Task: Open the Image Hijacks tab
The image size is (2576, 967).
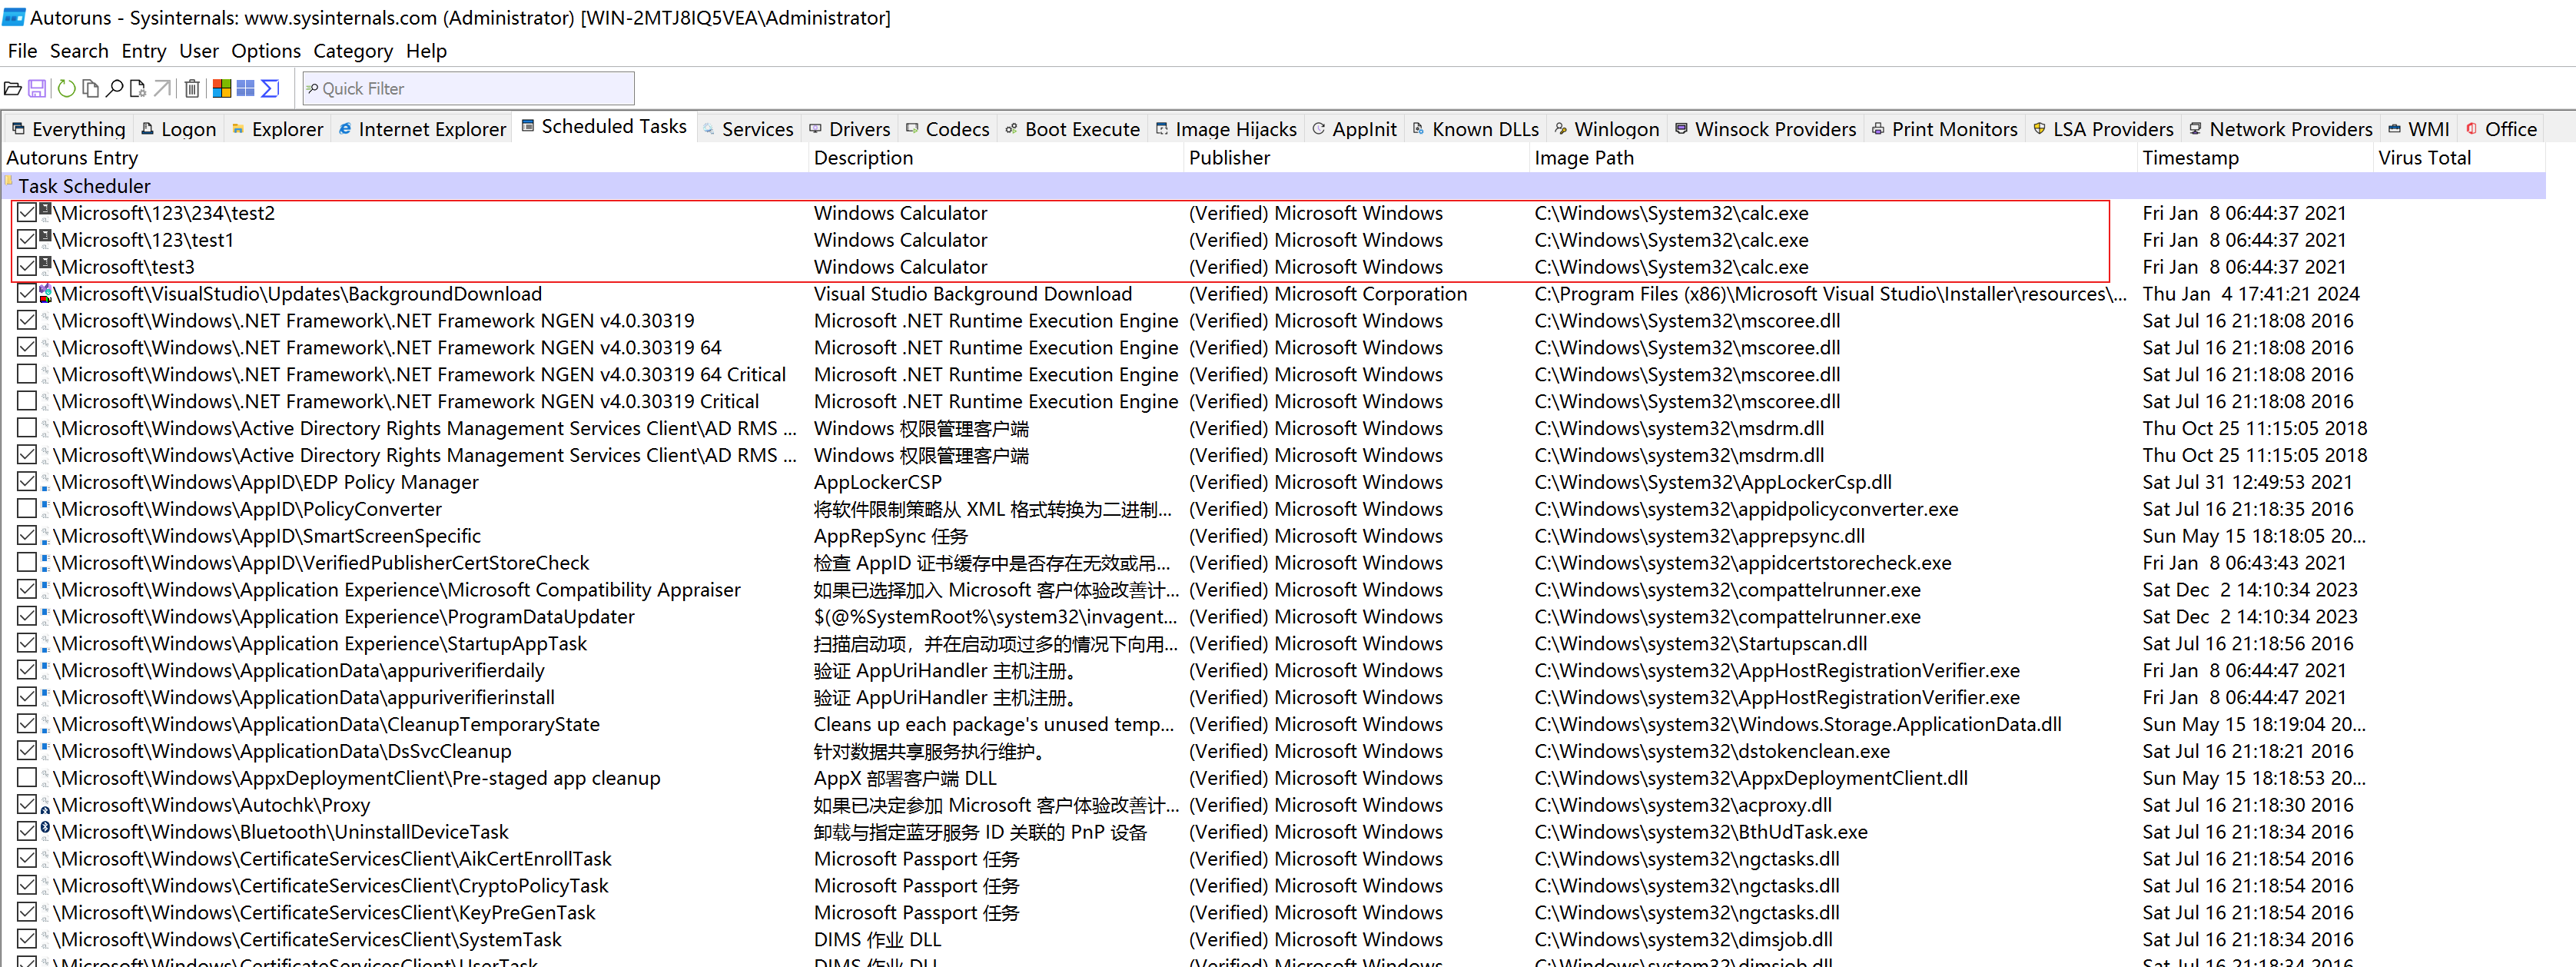Action: tap(1226, 129)
